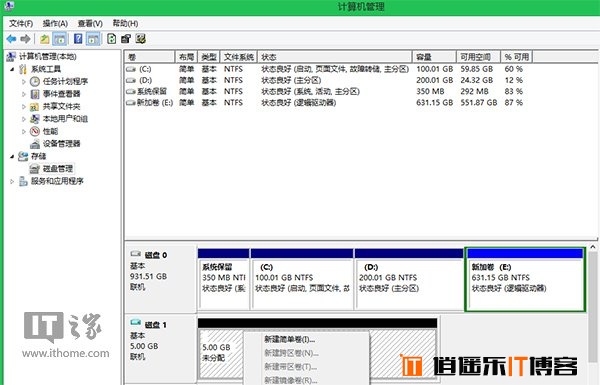Sort by the 容量 column header

coord(434,57)
